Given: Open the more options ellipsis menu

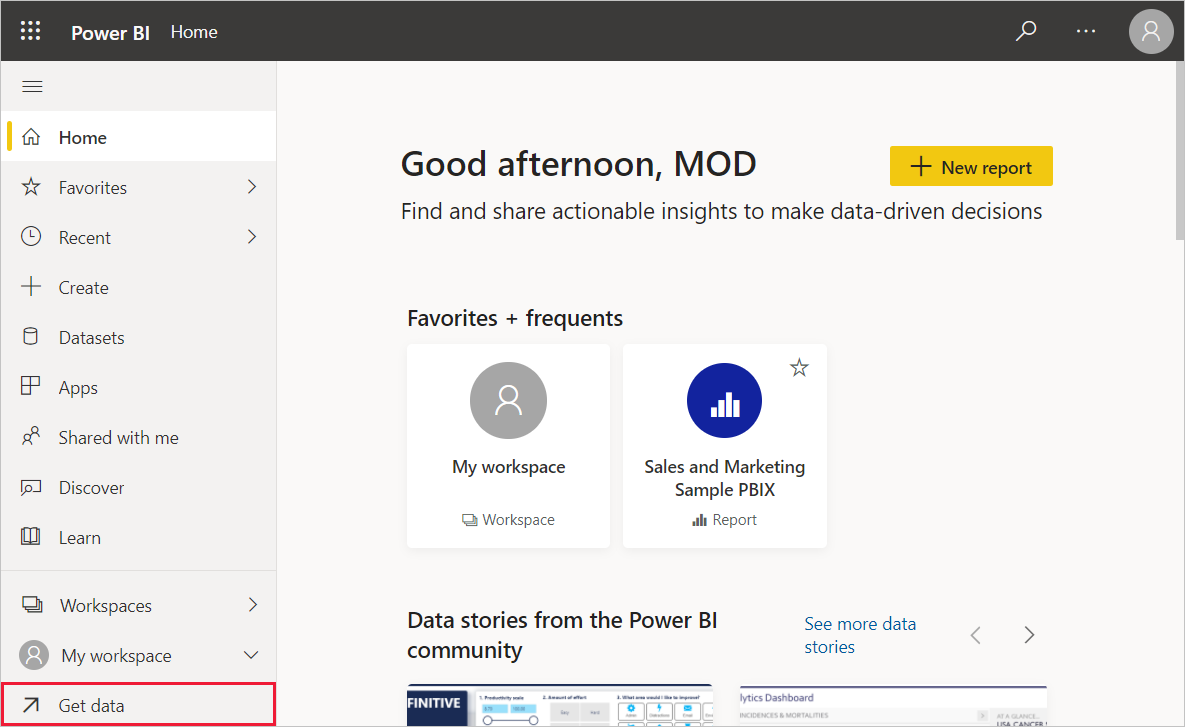Looking at the screenshot, I should click(x=1086, y=31).
